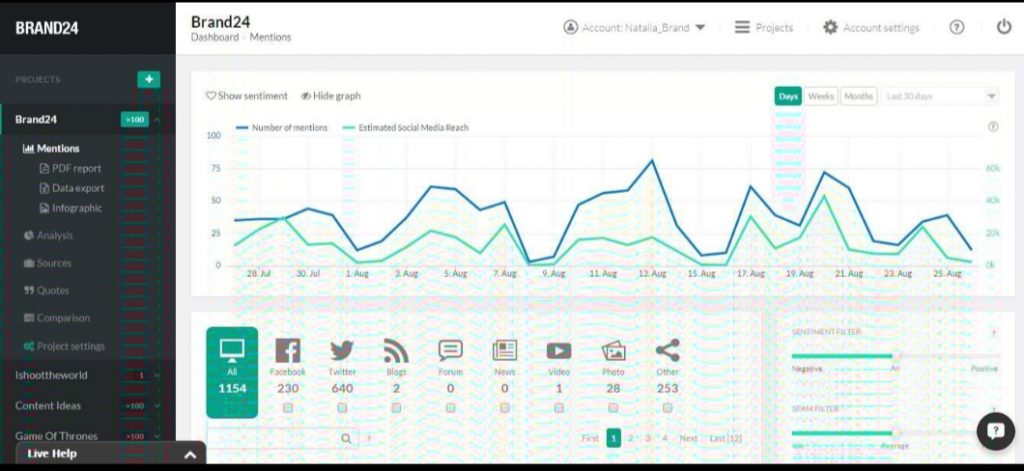
Task: Go to page 2 of mentions
Action: pyautogui.click(x=630, y=438)
